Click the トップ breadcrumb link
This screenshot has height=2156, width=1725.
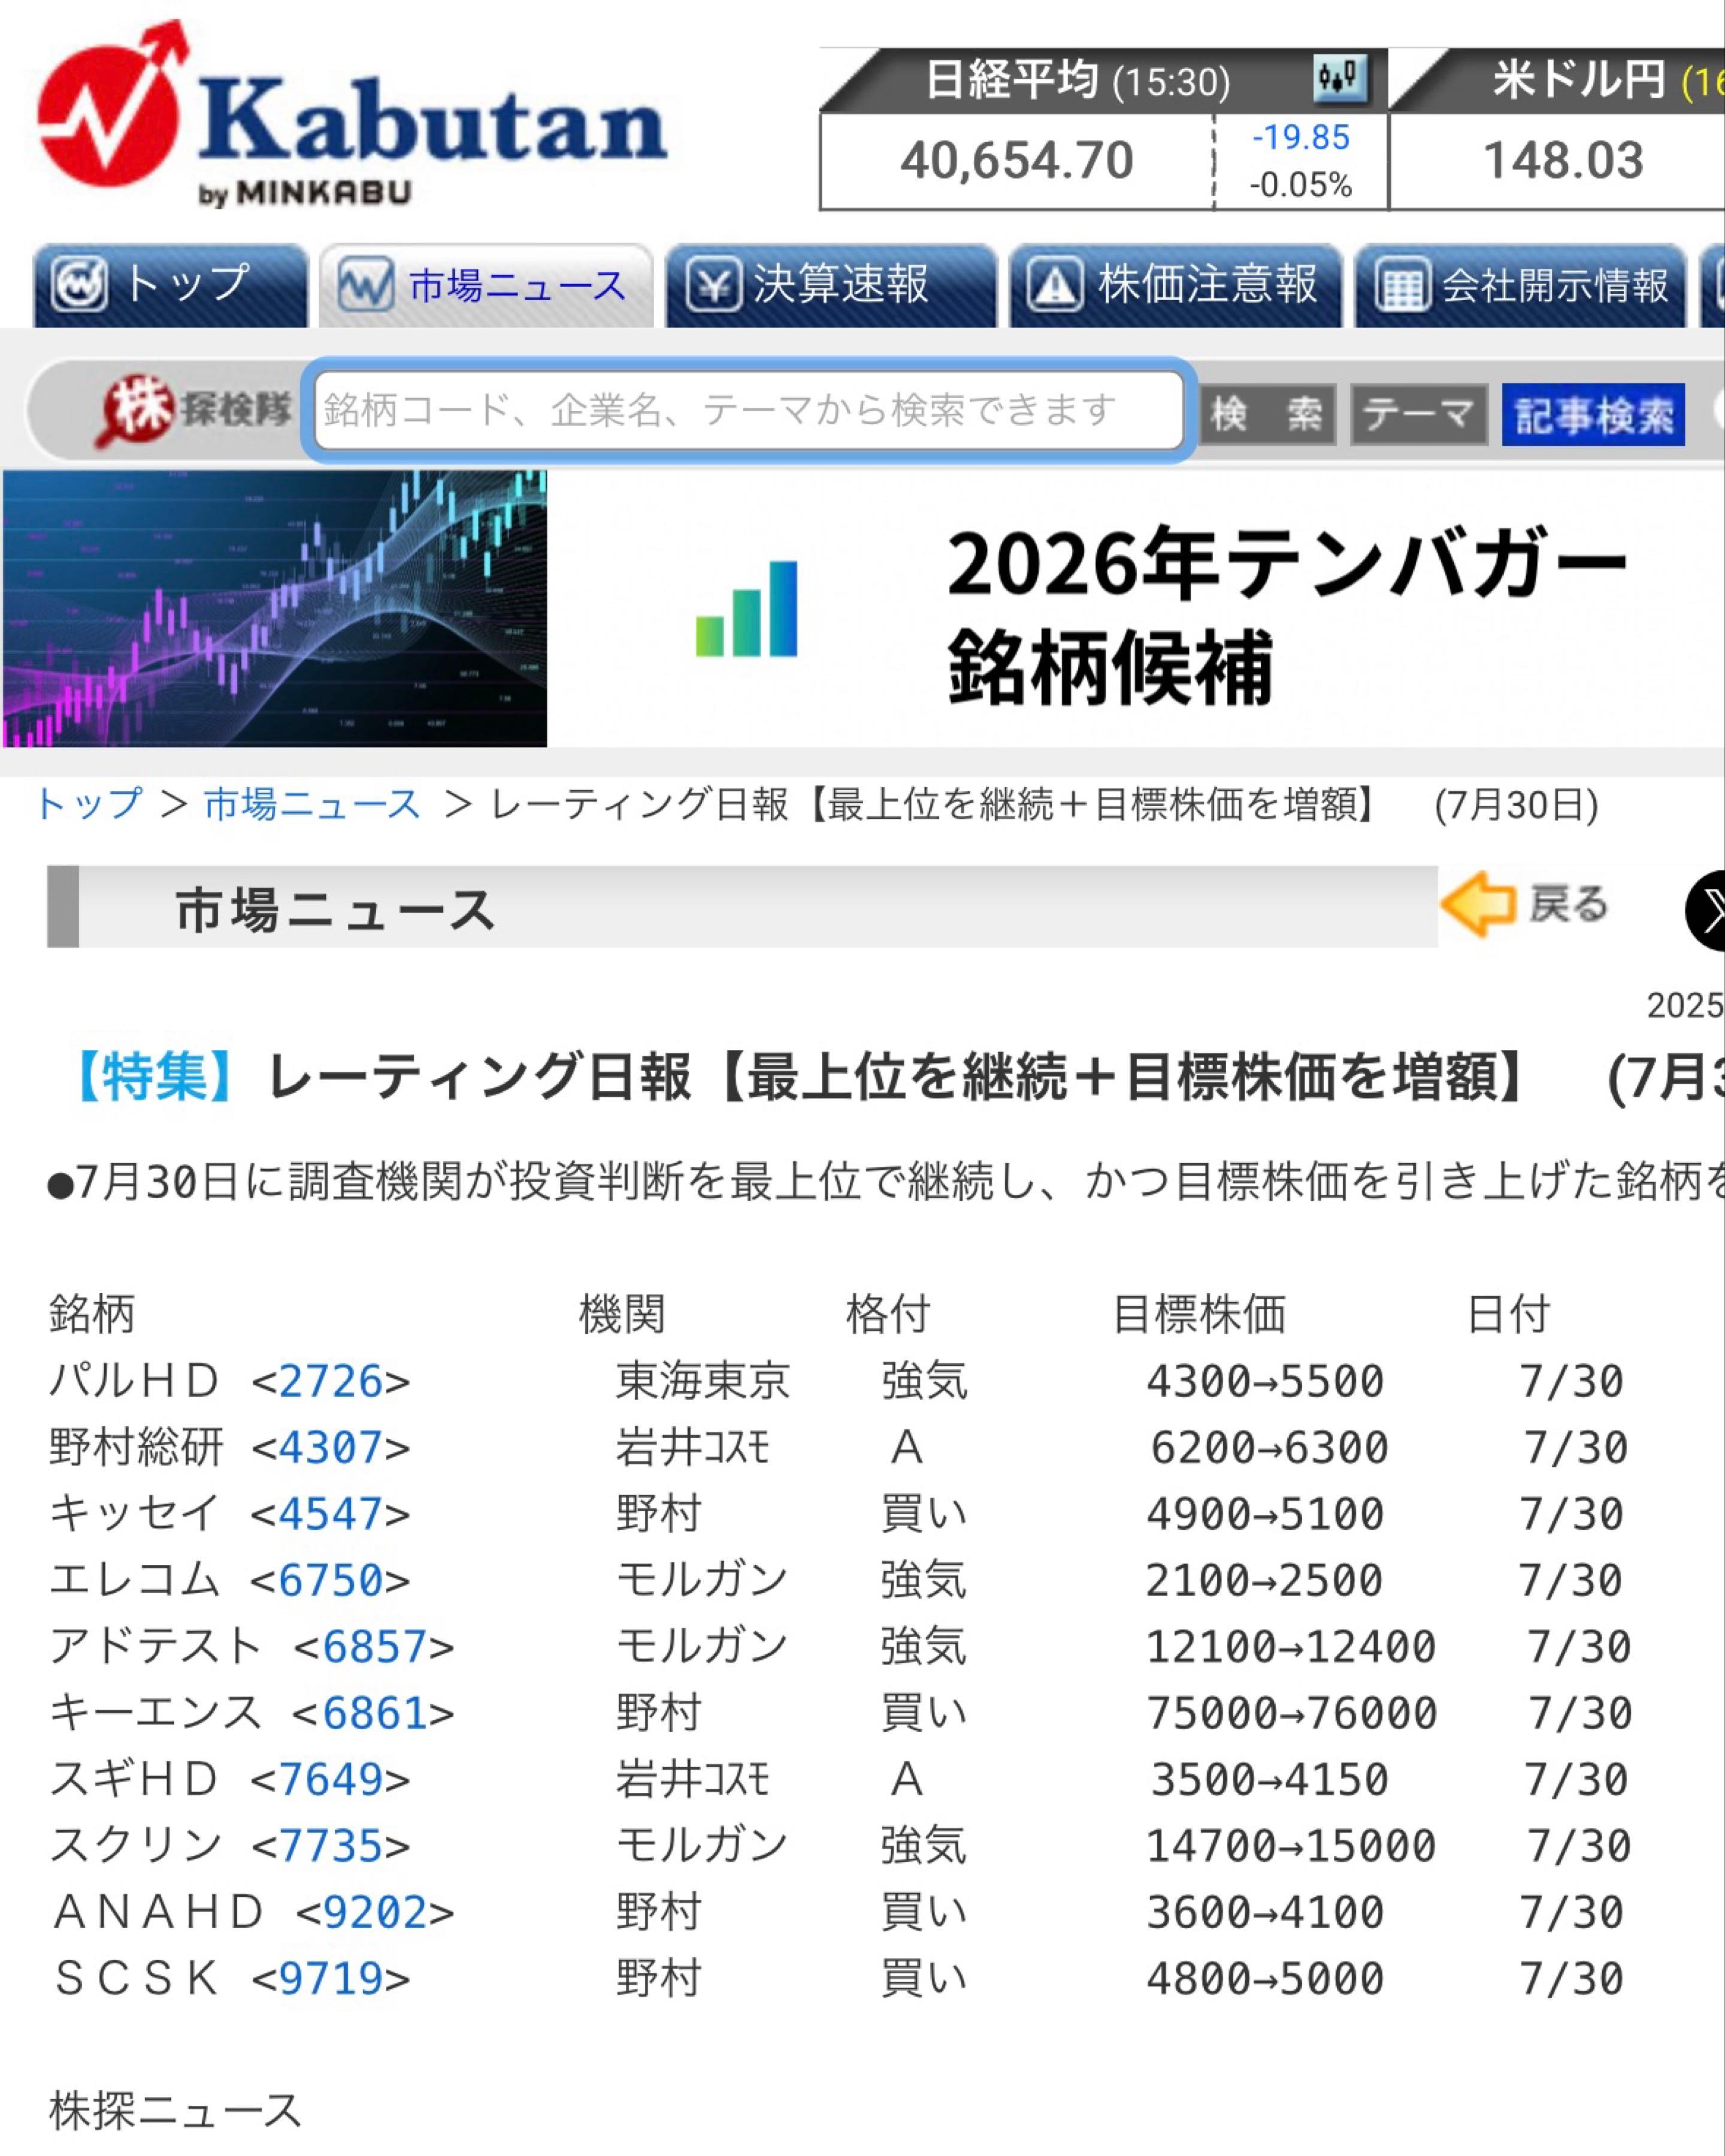[90, 804]
